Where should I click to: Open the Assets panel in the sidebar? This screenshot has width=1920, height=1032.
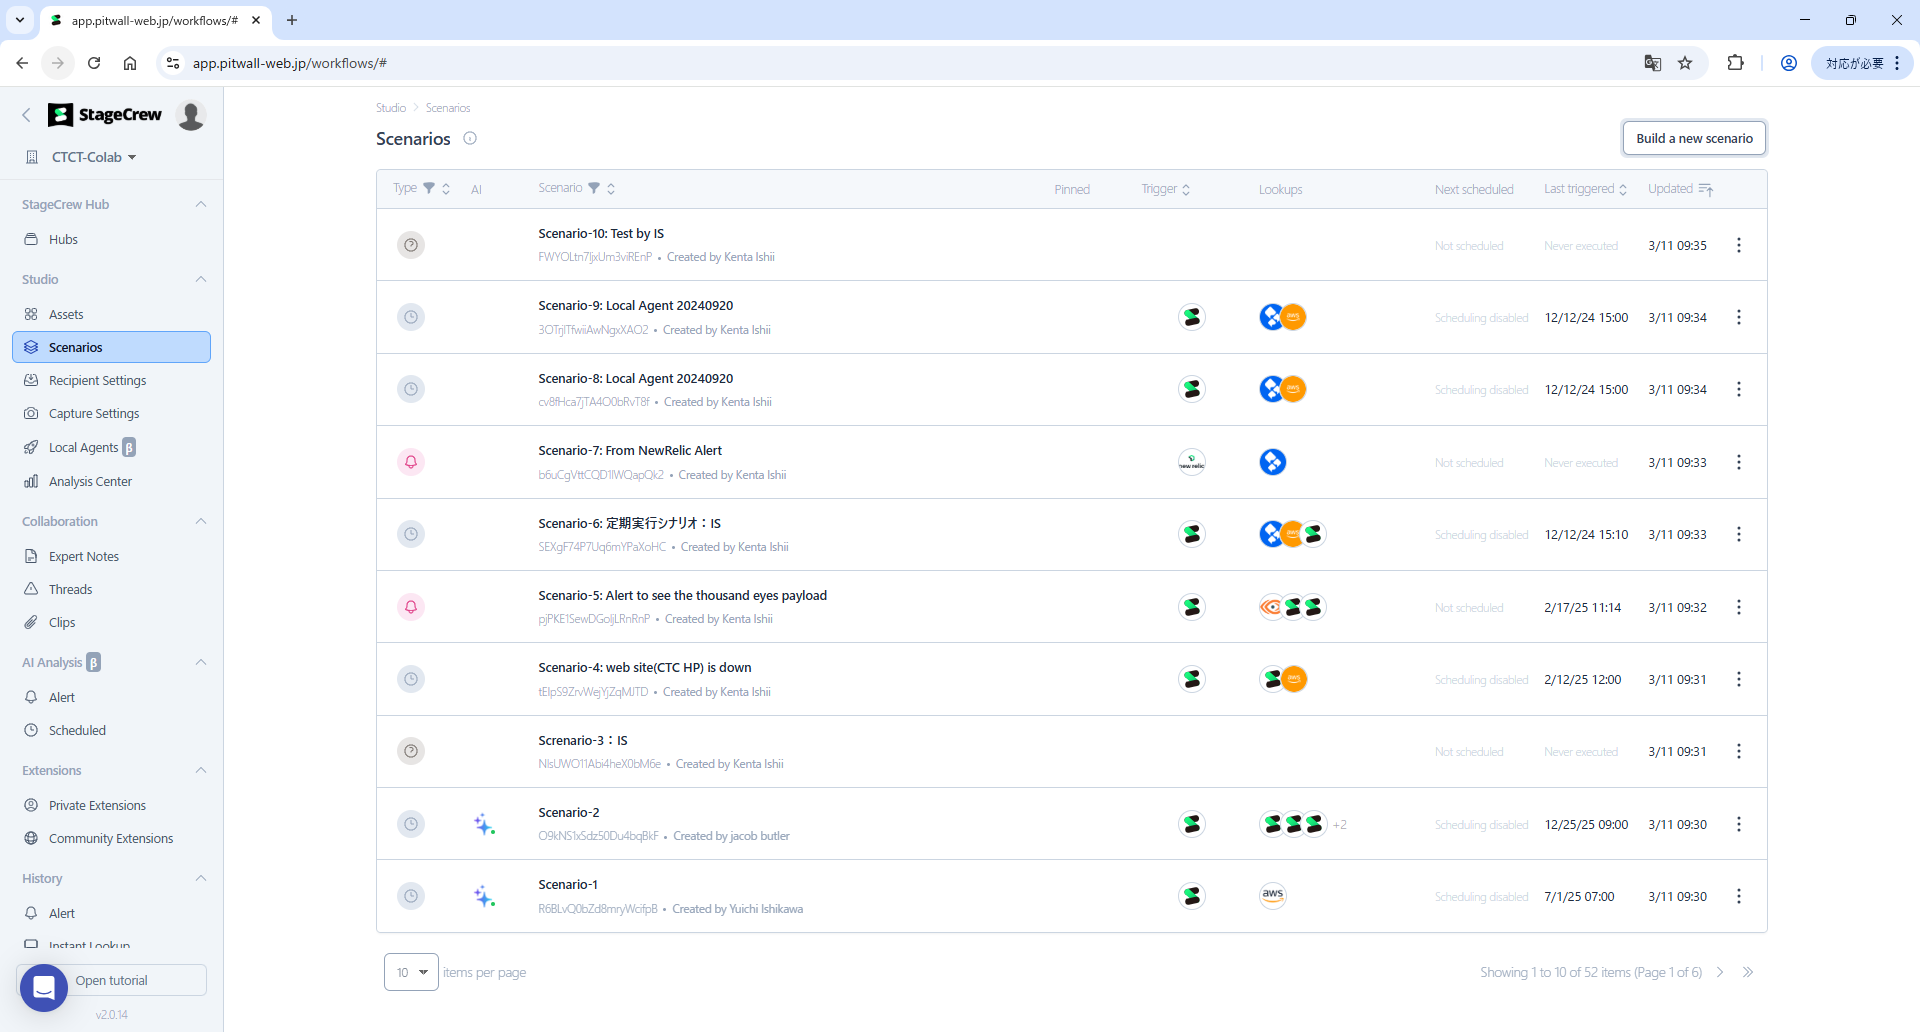point(67,313)
